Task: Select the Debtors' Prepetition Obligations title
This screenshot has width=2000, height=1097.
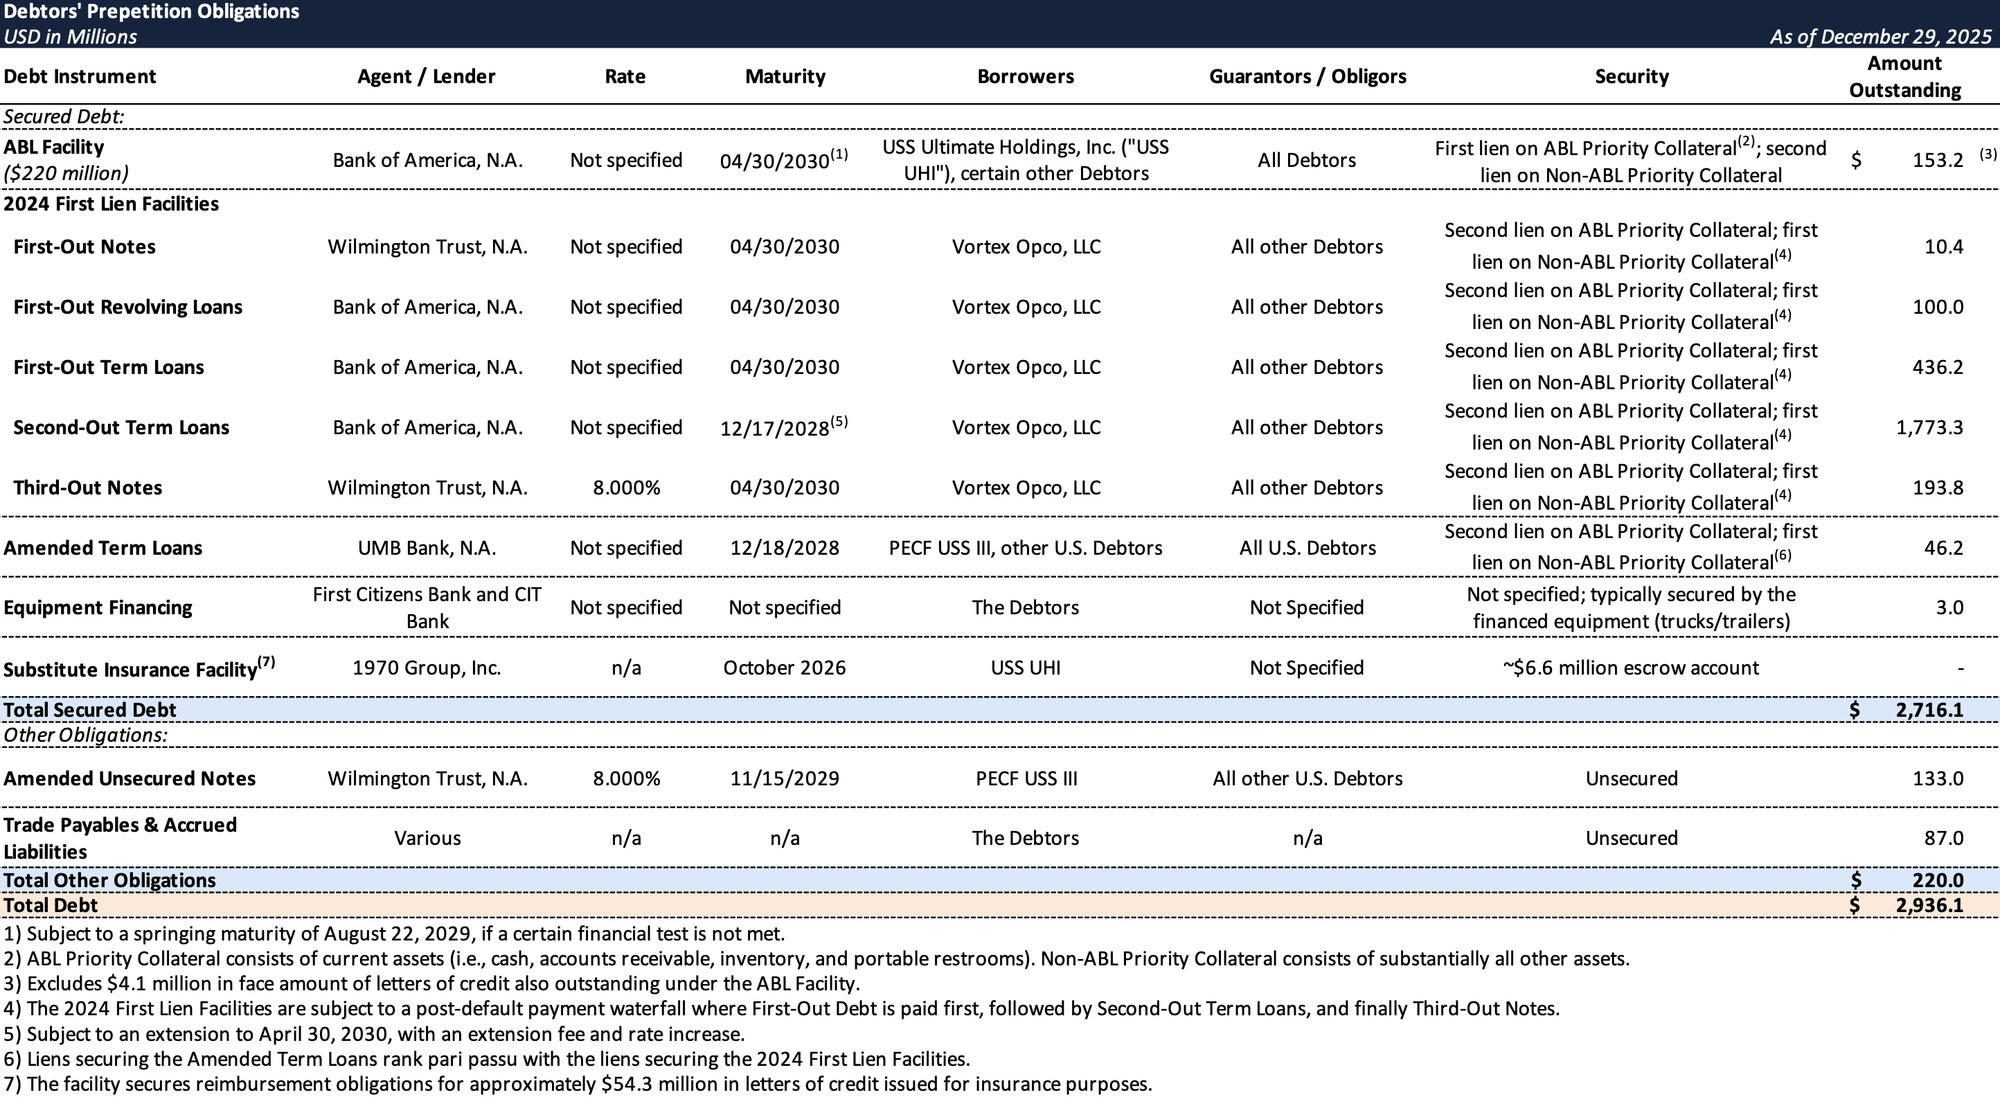Action: (151, 12)
